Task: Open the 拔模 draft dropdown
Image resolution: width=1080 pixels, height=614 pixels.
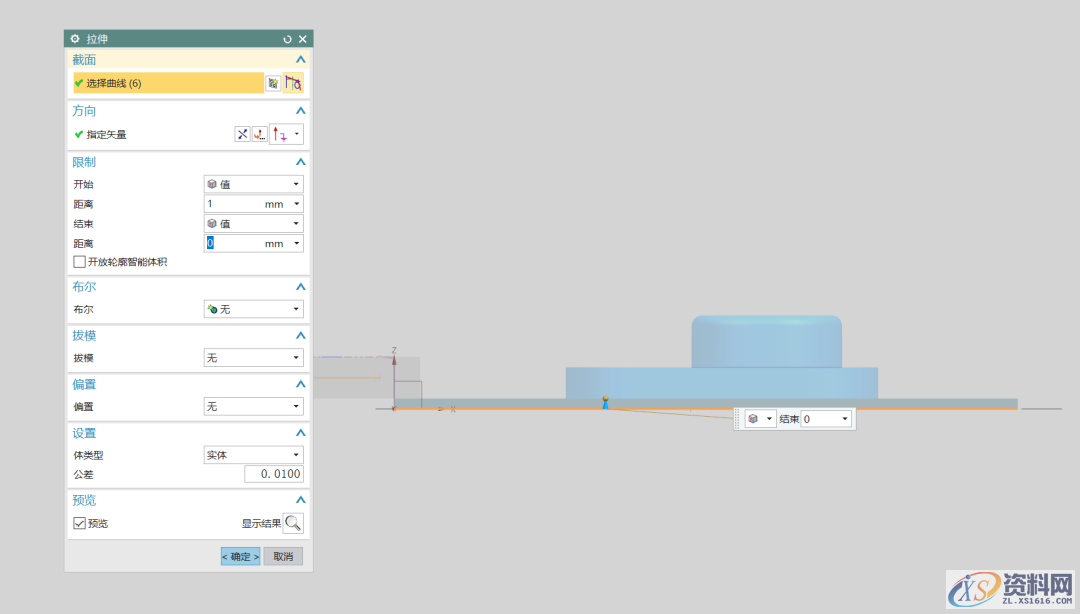Action: coord(253,358)
